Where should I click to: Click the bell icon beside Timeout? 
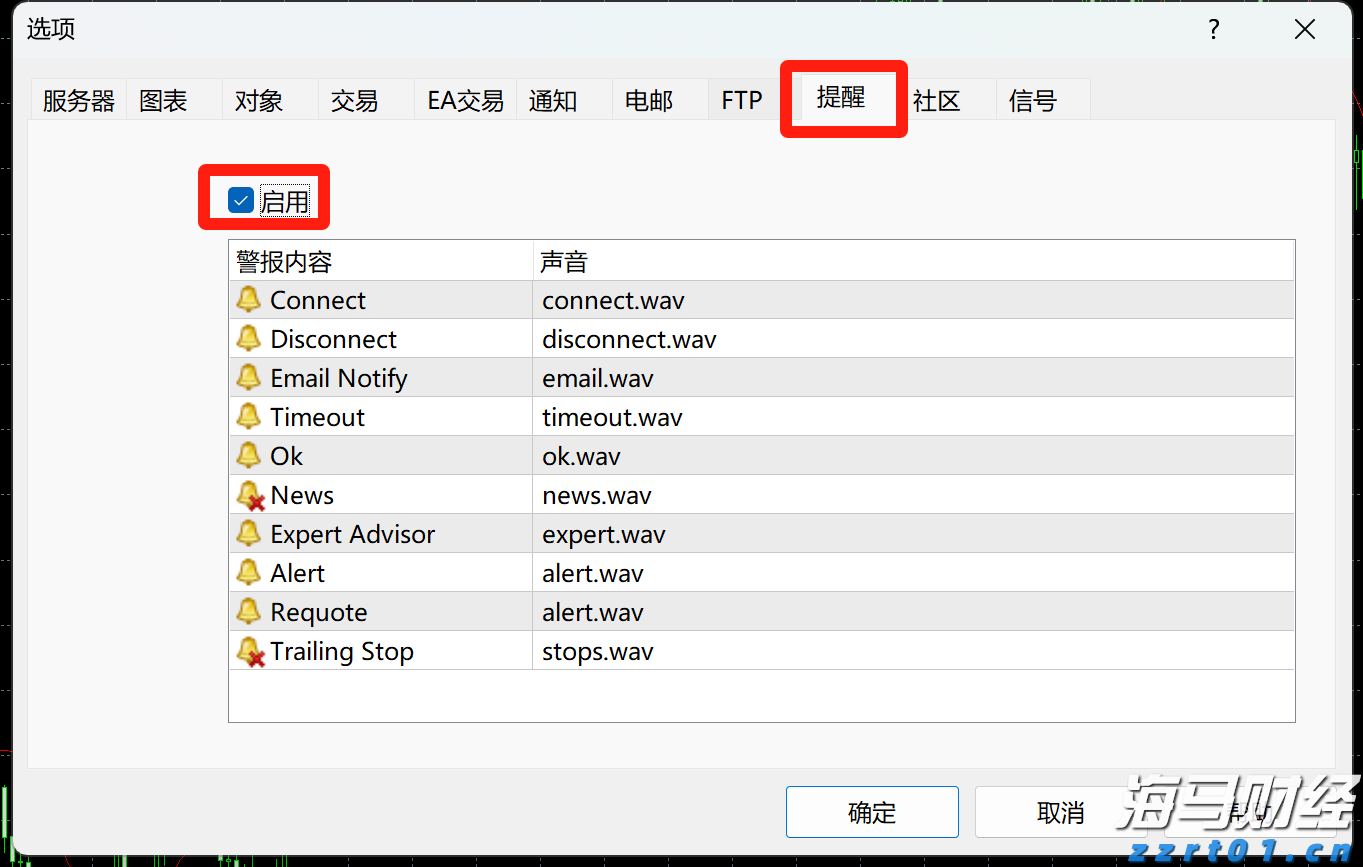(248, 416)
